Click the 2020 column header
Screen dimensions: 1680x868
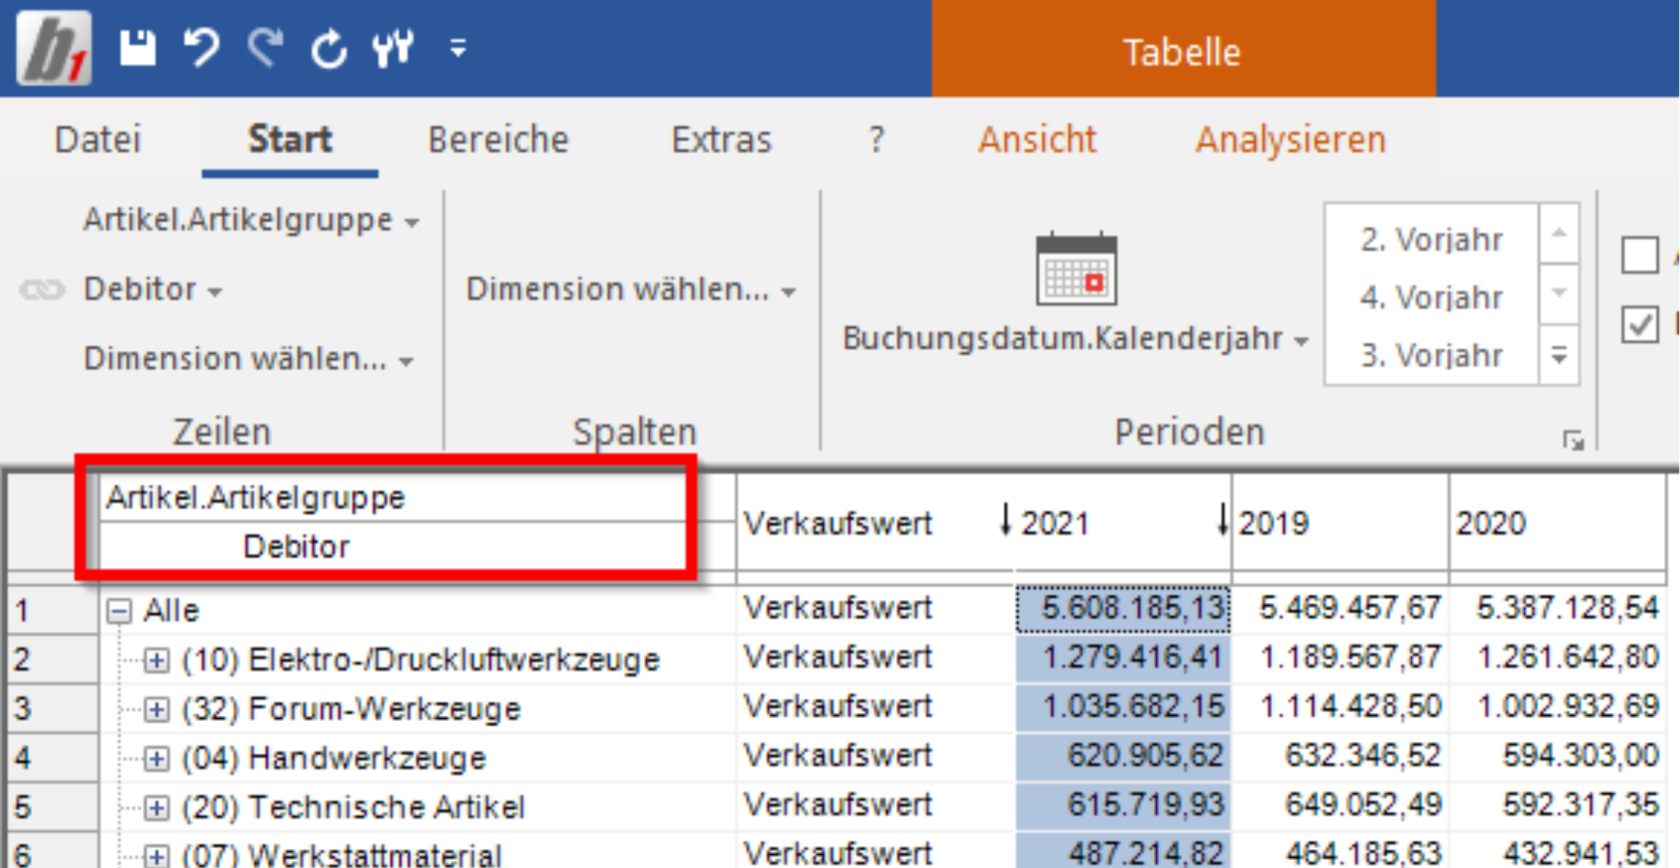click(1558, 523)
